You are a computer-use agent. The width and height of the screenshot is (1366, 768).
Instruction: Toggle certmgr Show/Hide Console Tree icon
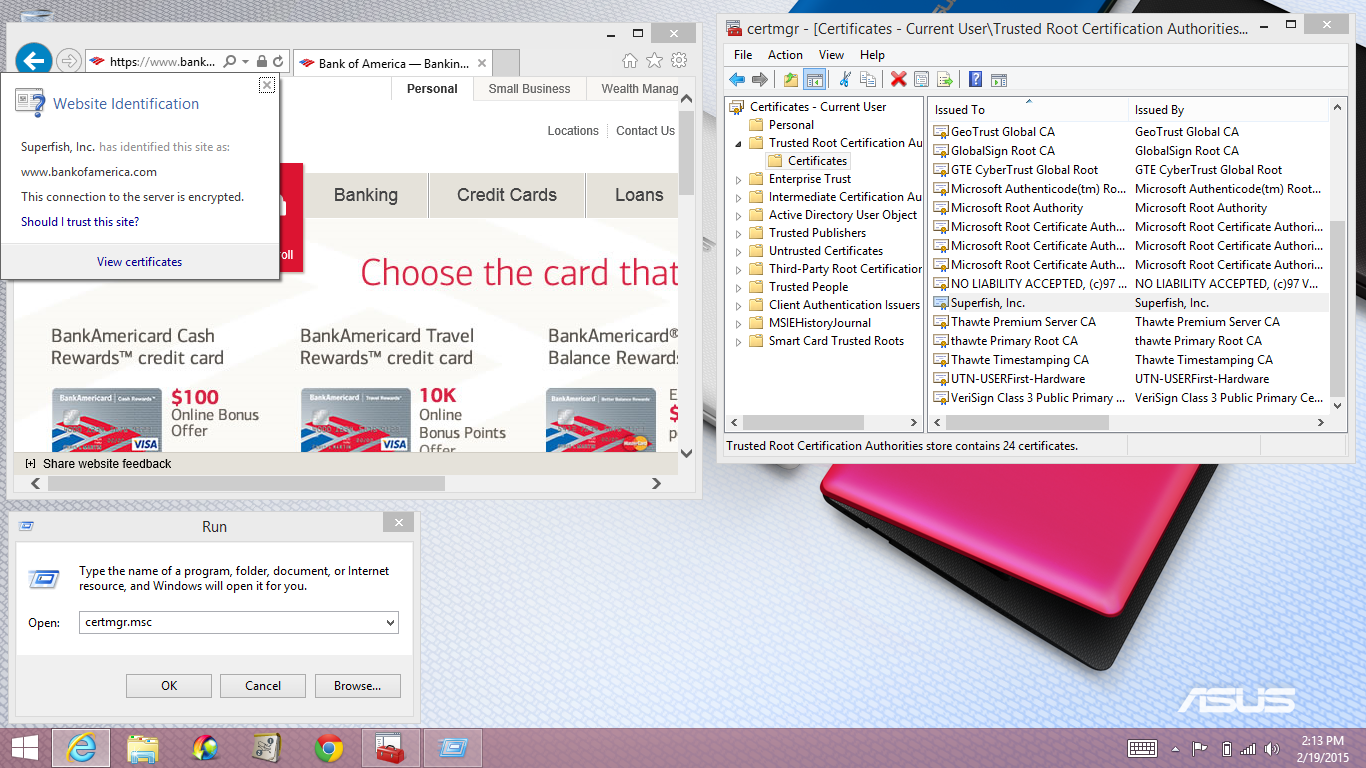(x=815, y=80)
